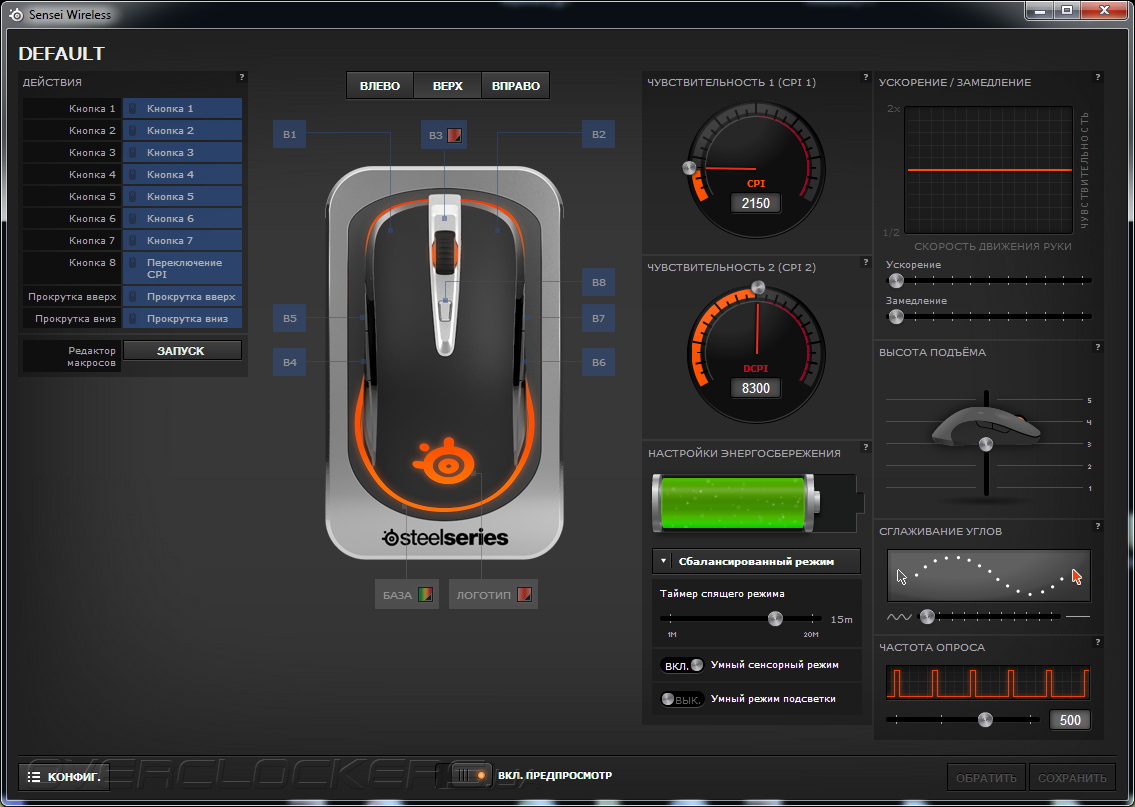The height and width of the screenshot is (807, 1135).
Task: Switch to the ВПРАВО view tab
Action: [x=516, y=85]
